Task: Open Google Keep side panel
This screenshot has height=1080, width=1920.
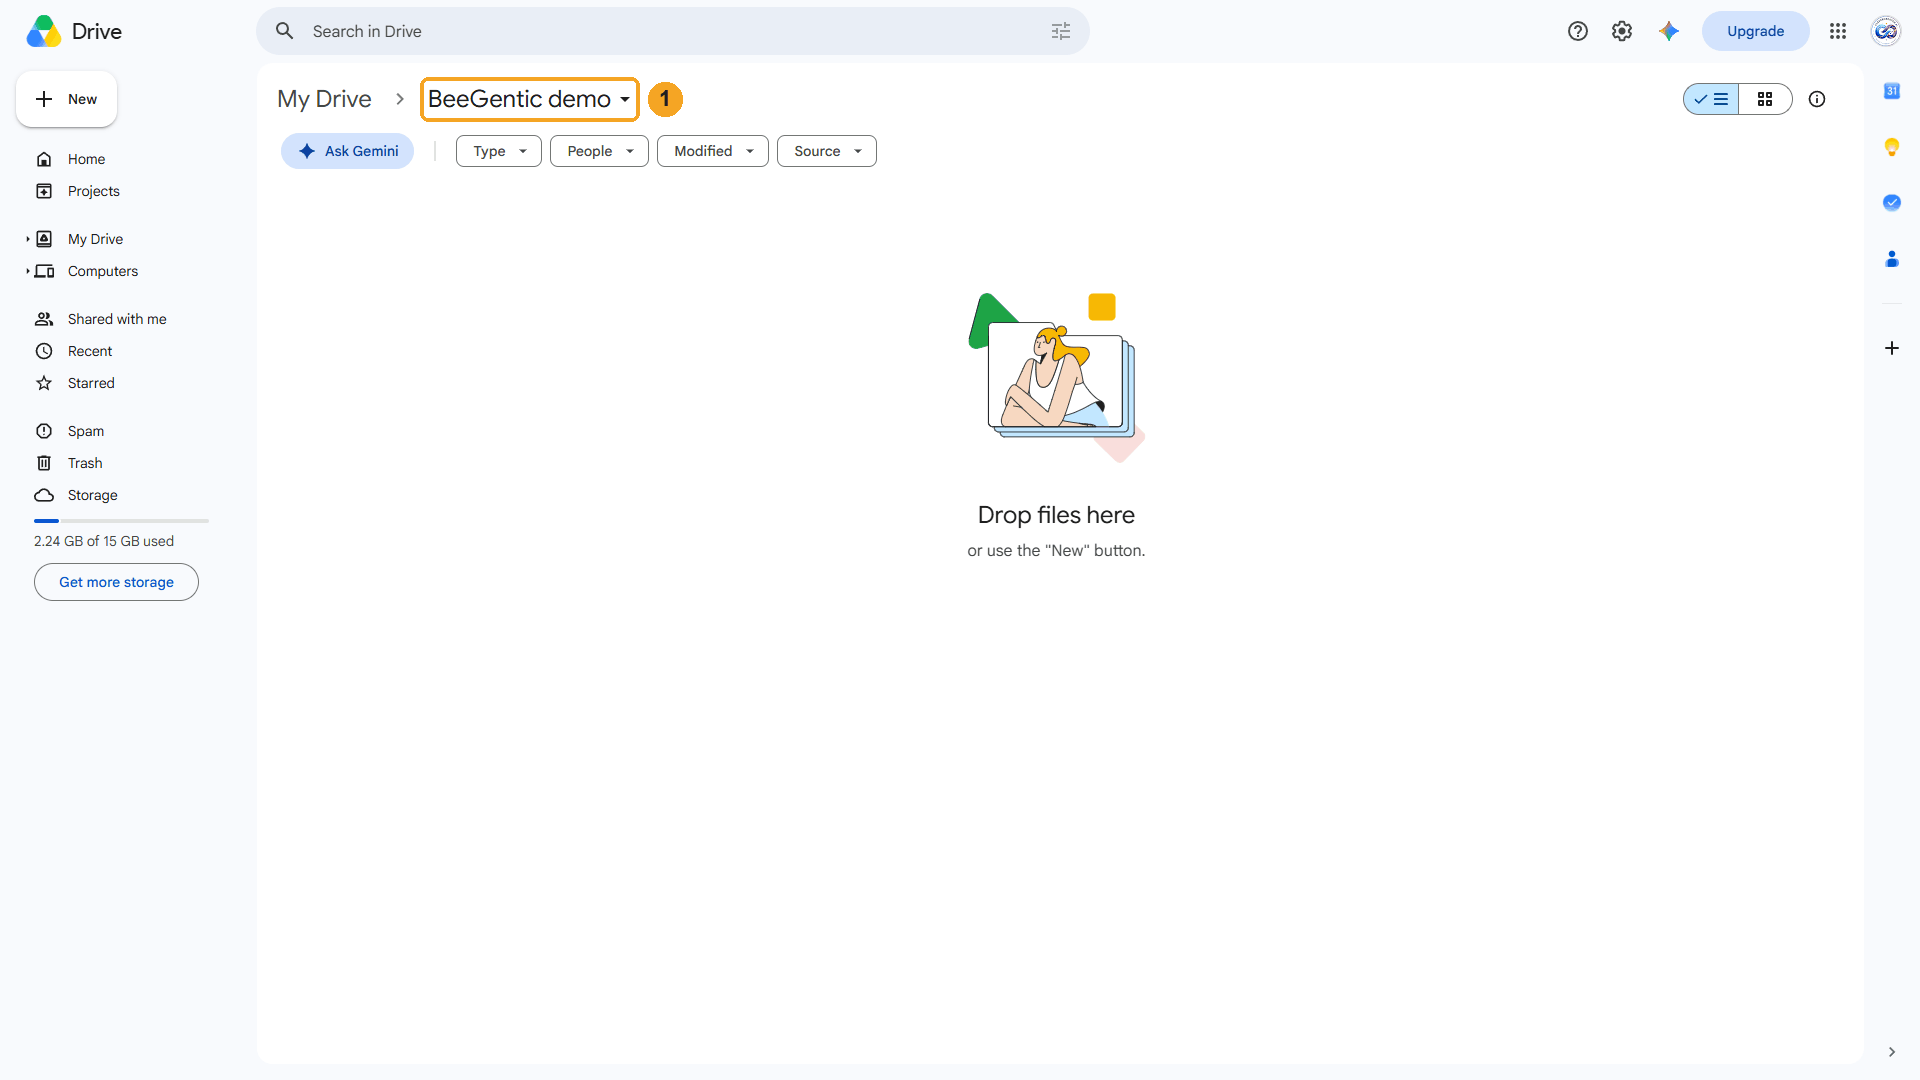Action: click(1892, 147)
